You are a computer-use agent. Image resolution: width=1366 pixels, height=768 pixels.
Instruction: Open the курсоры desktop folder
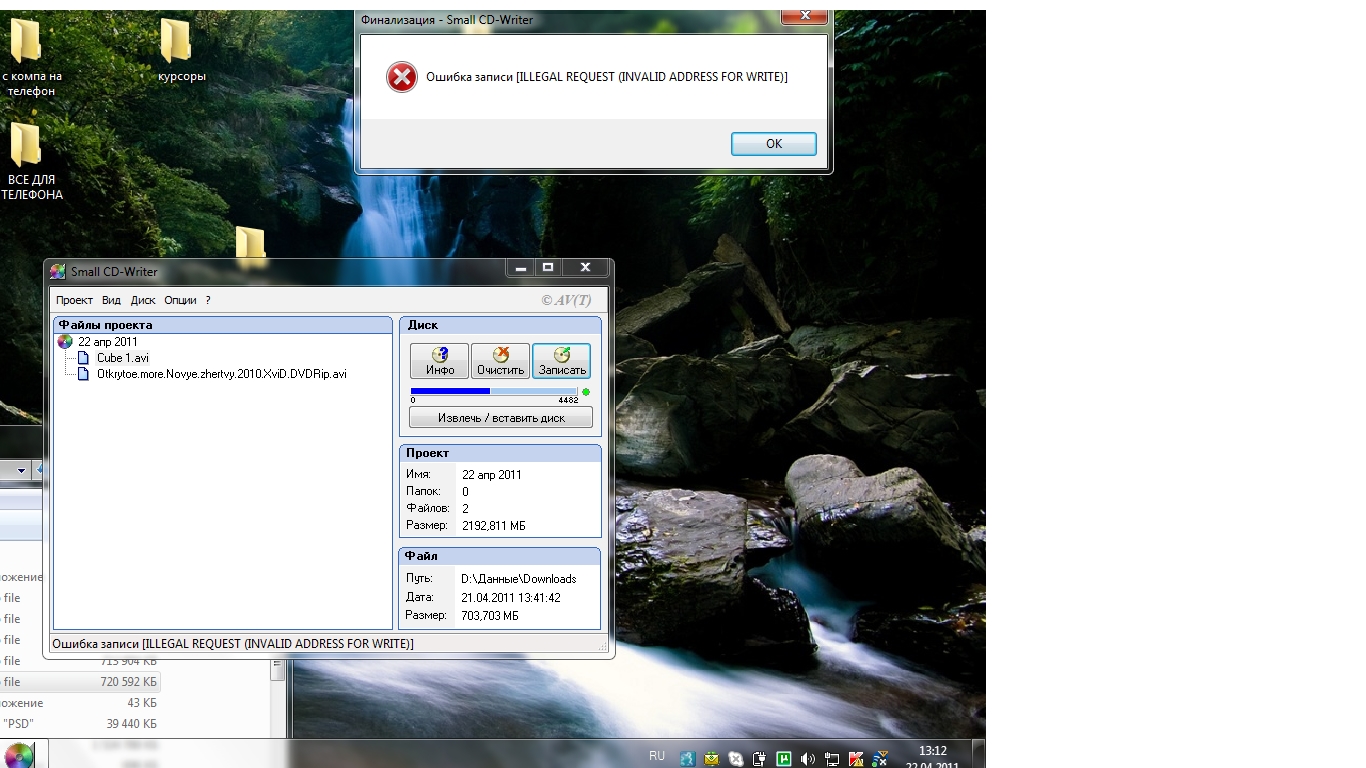click(x=181, y=50)
